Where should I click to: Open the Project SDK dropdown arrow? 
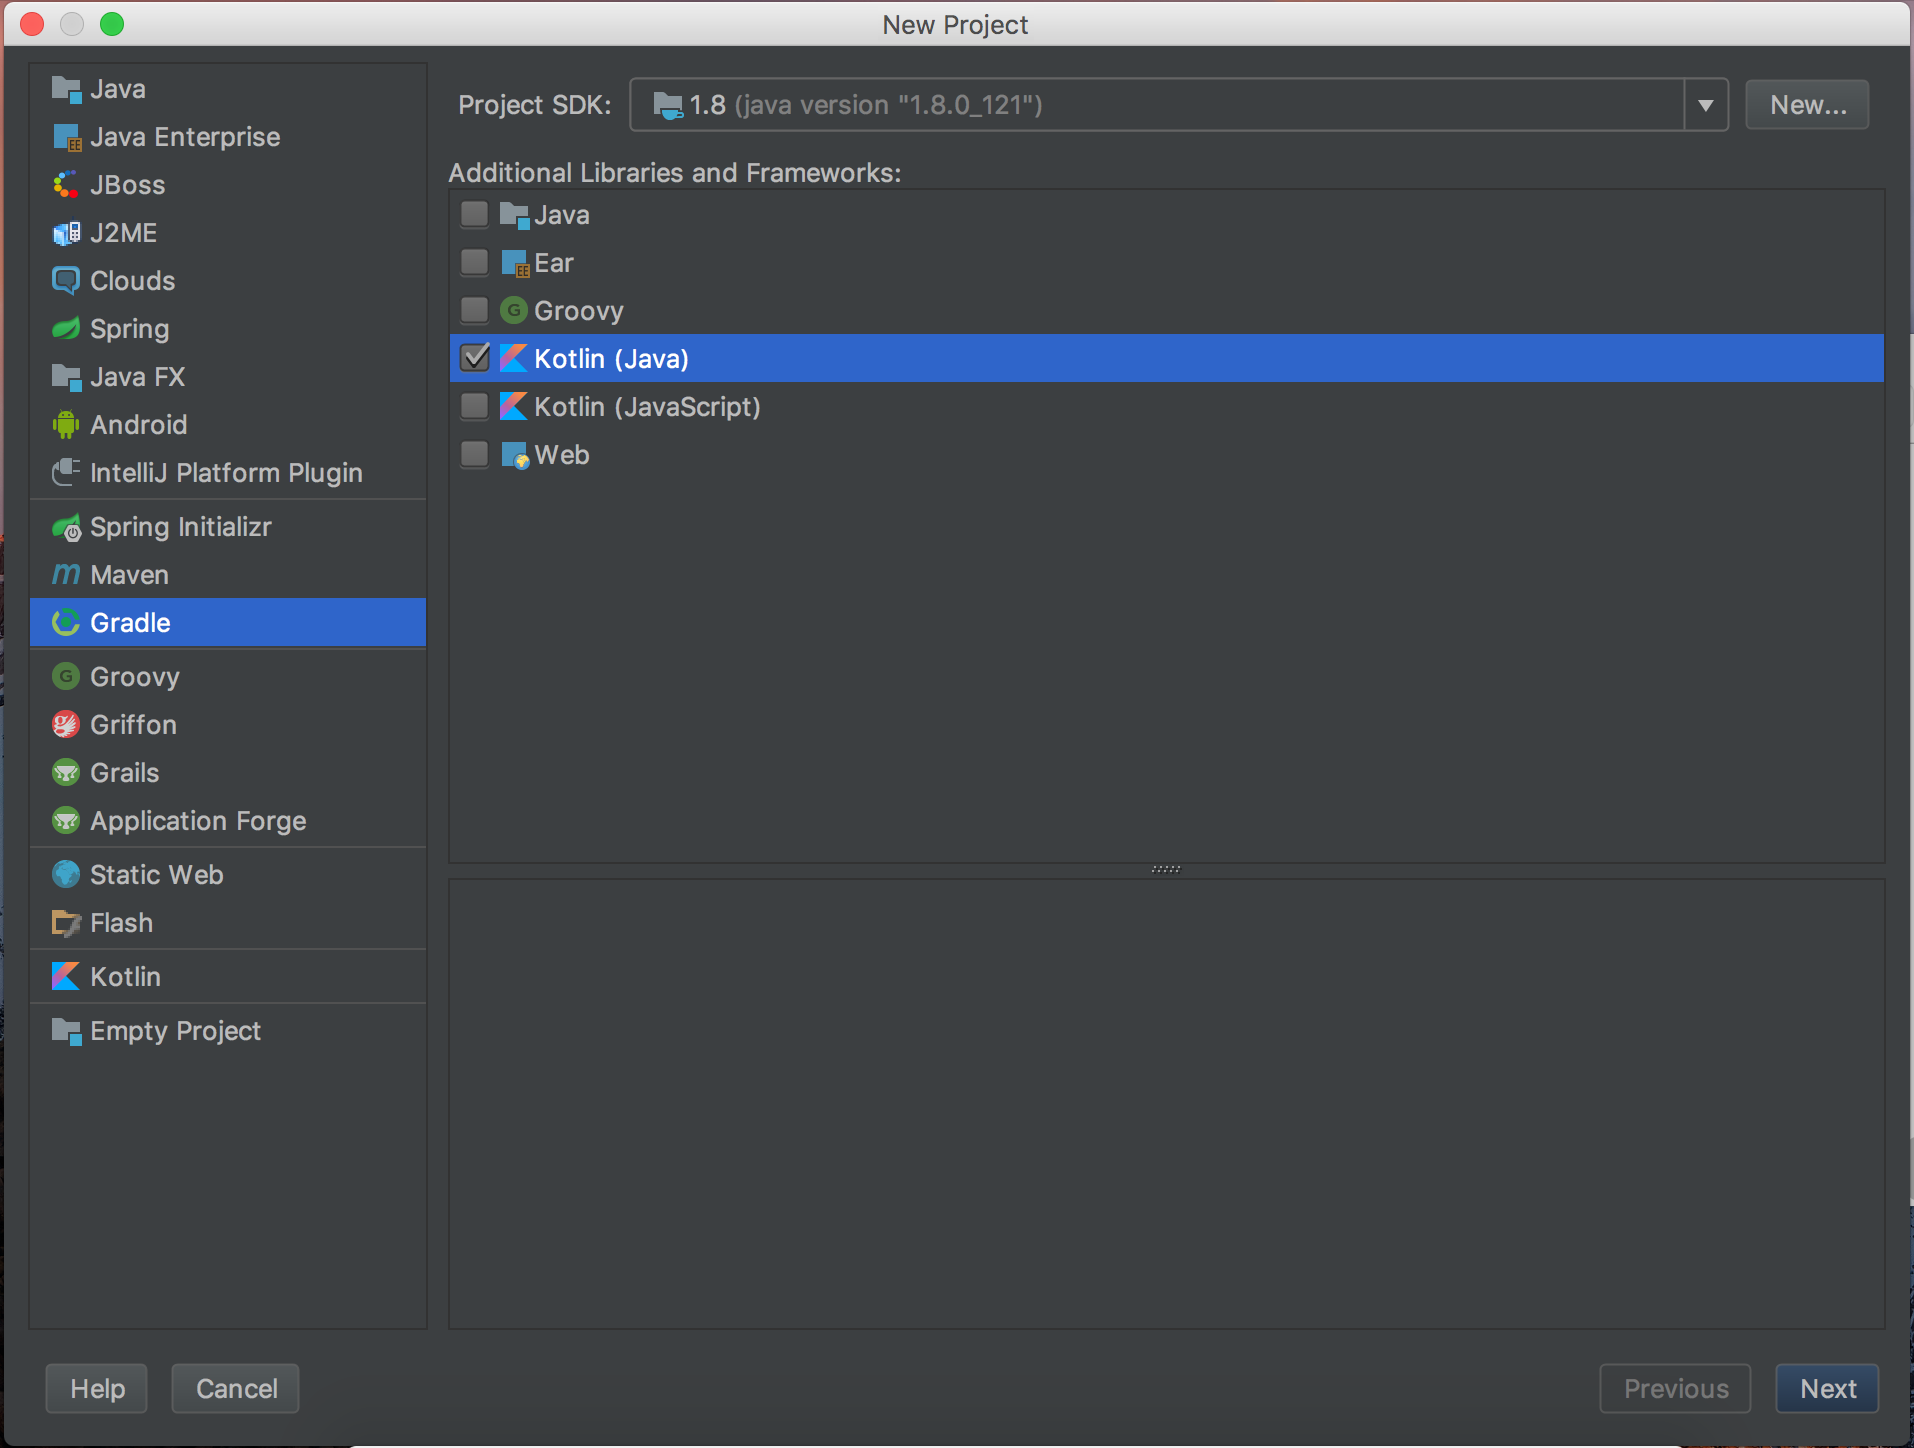(1706, 105)
